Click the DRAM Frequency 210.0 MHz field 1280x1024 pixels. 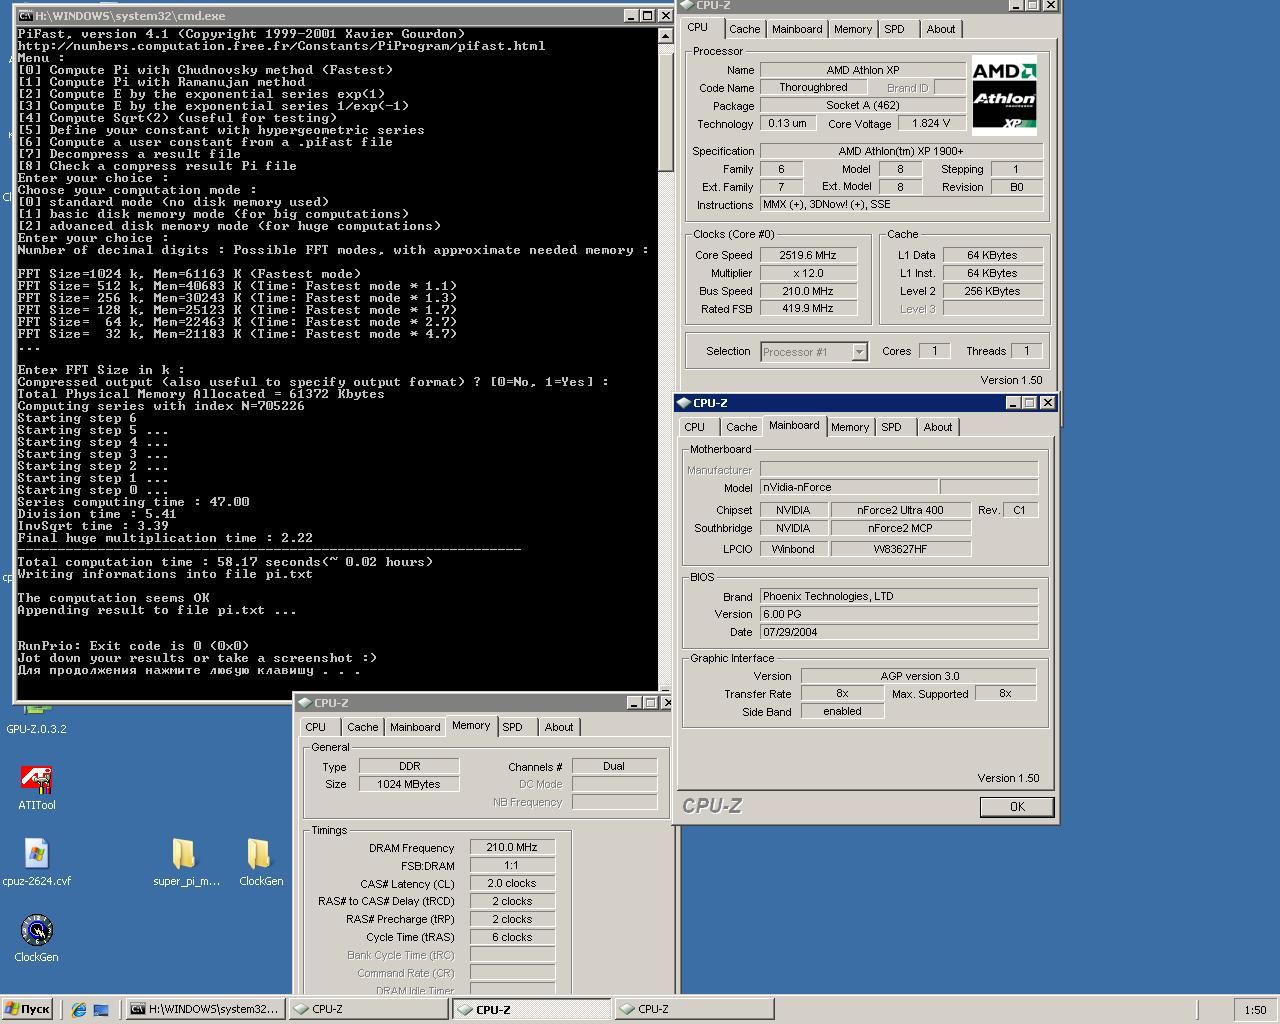[x=512, y=847]
